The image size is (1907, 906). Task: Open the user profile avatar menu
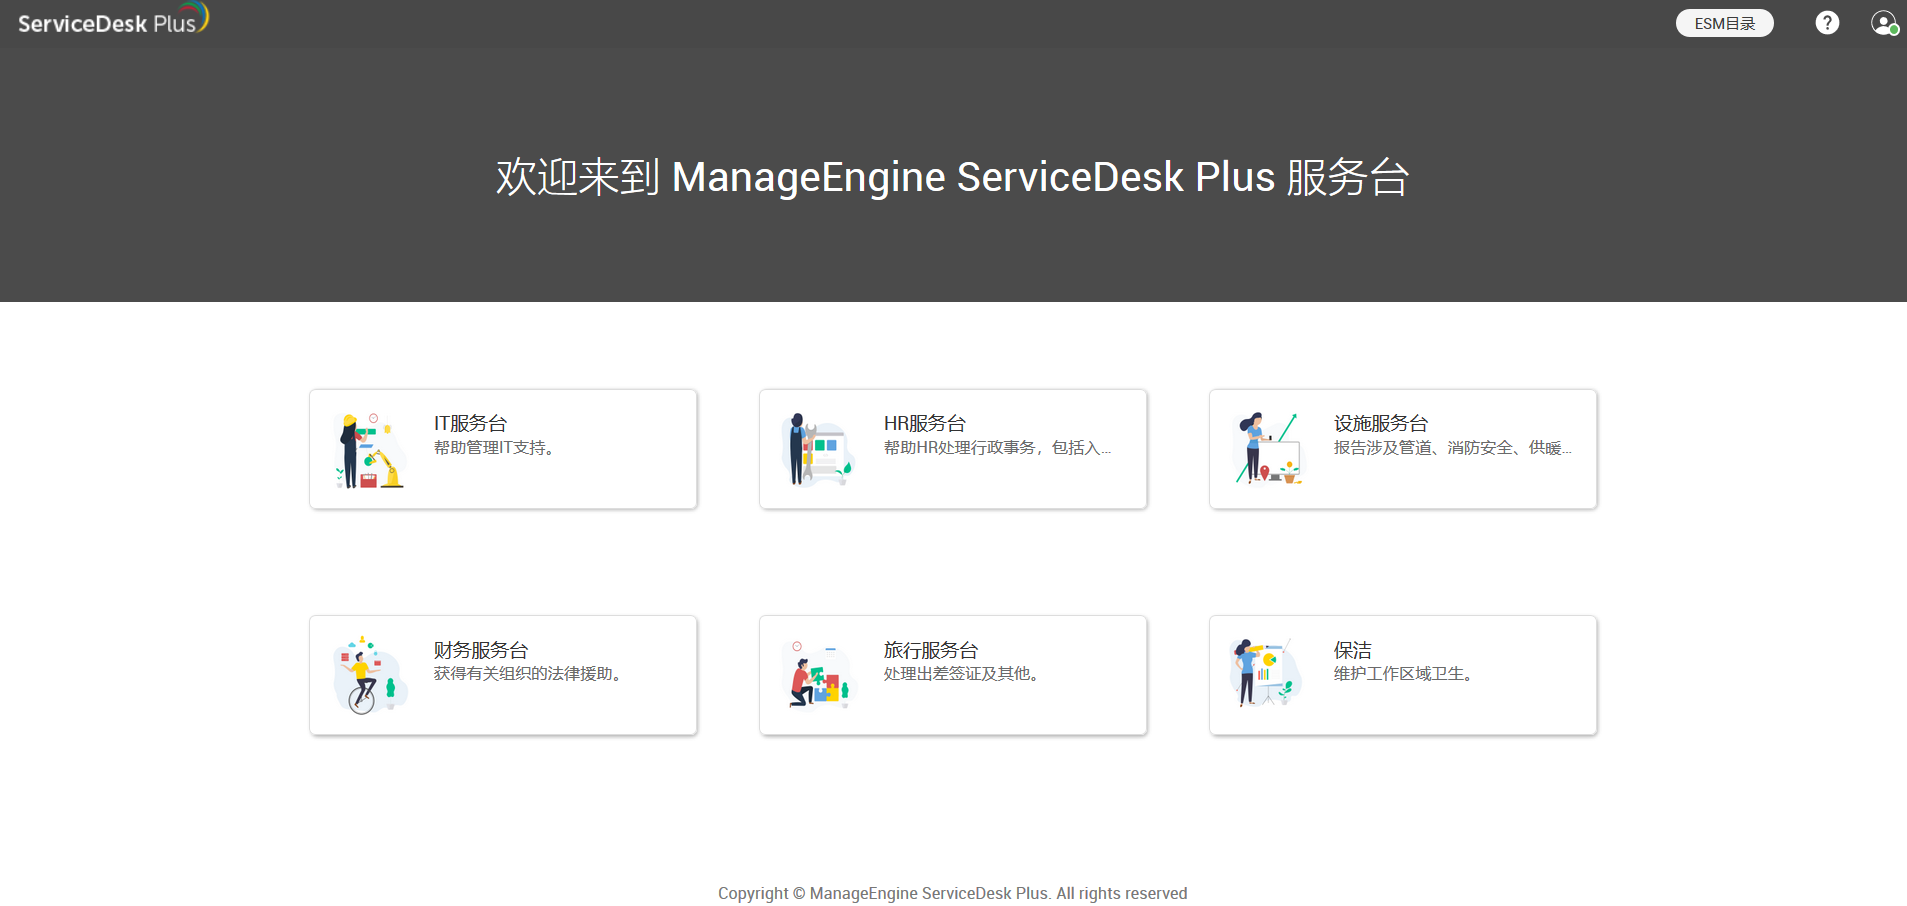pyautogui.click(x=1884, y=23)
